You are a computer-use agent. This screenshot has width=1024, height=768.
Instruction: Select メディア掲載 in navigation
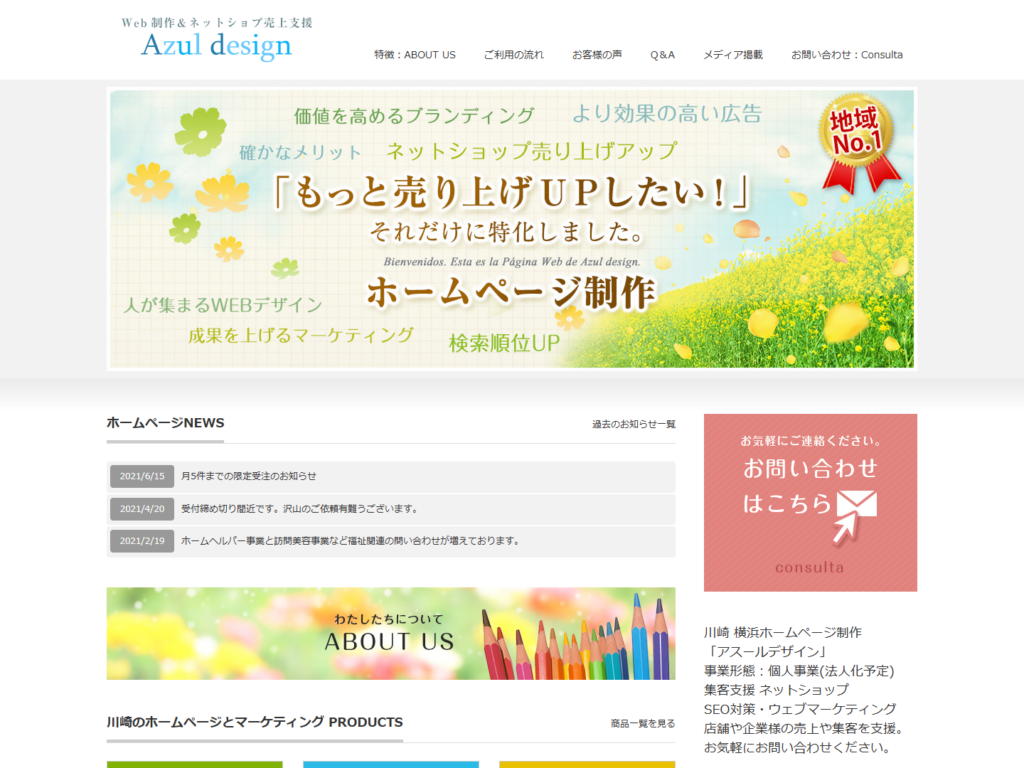(732, 55)
